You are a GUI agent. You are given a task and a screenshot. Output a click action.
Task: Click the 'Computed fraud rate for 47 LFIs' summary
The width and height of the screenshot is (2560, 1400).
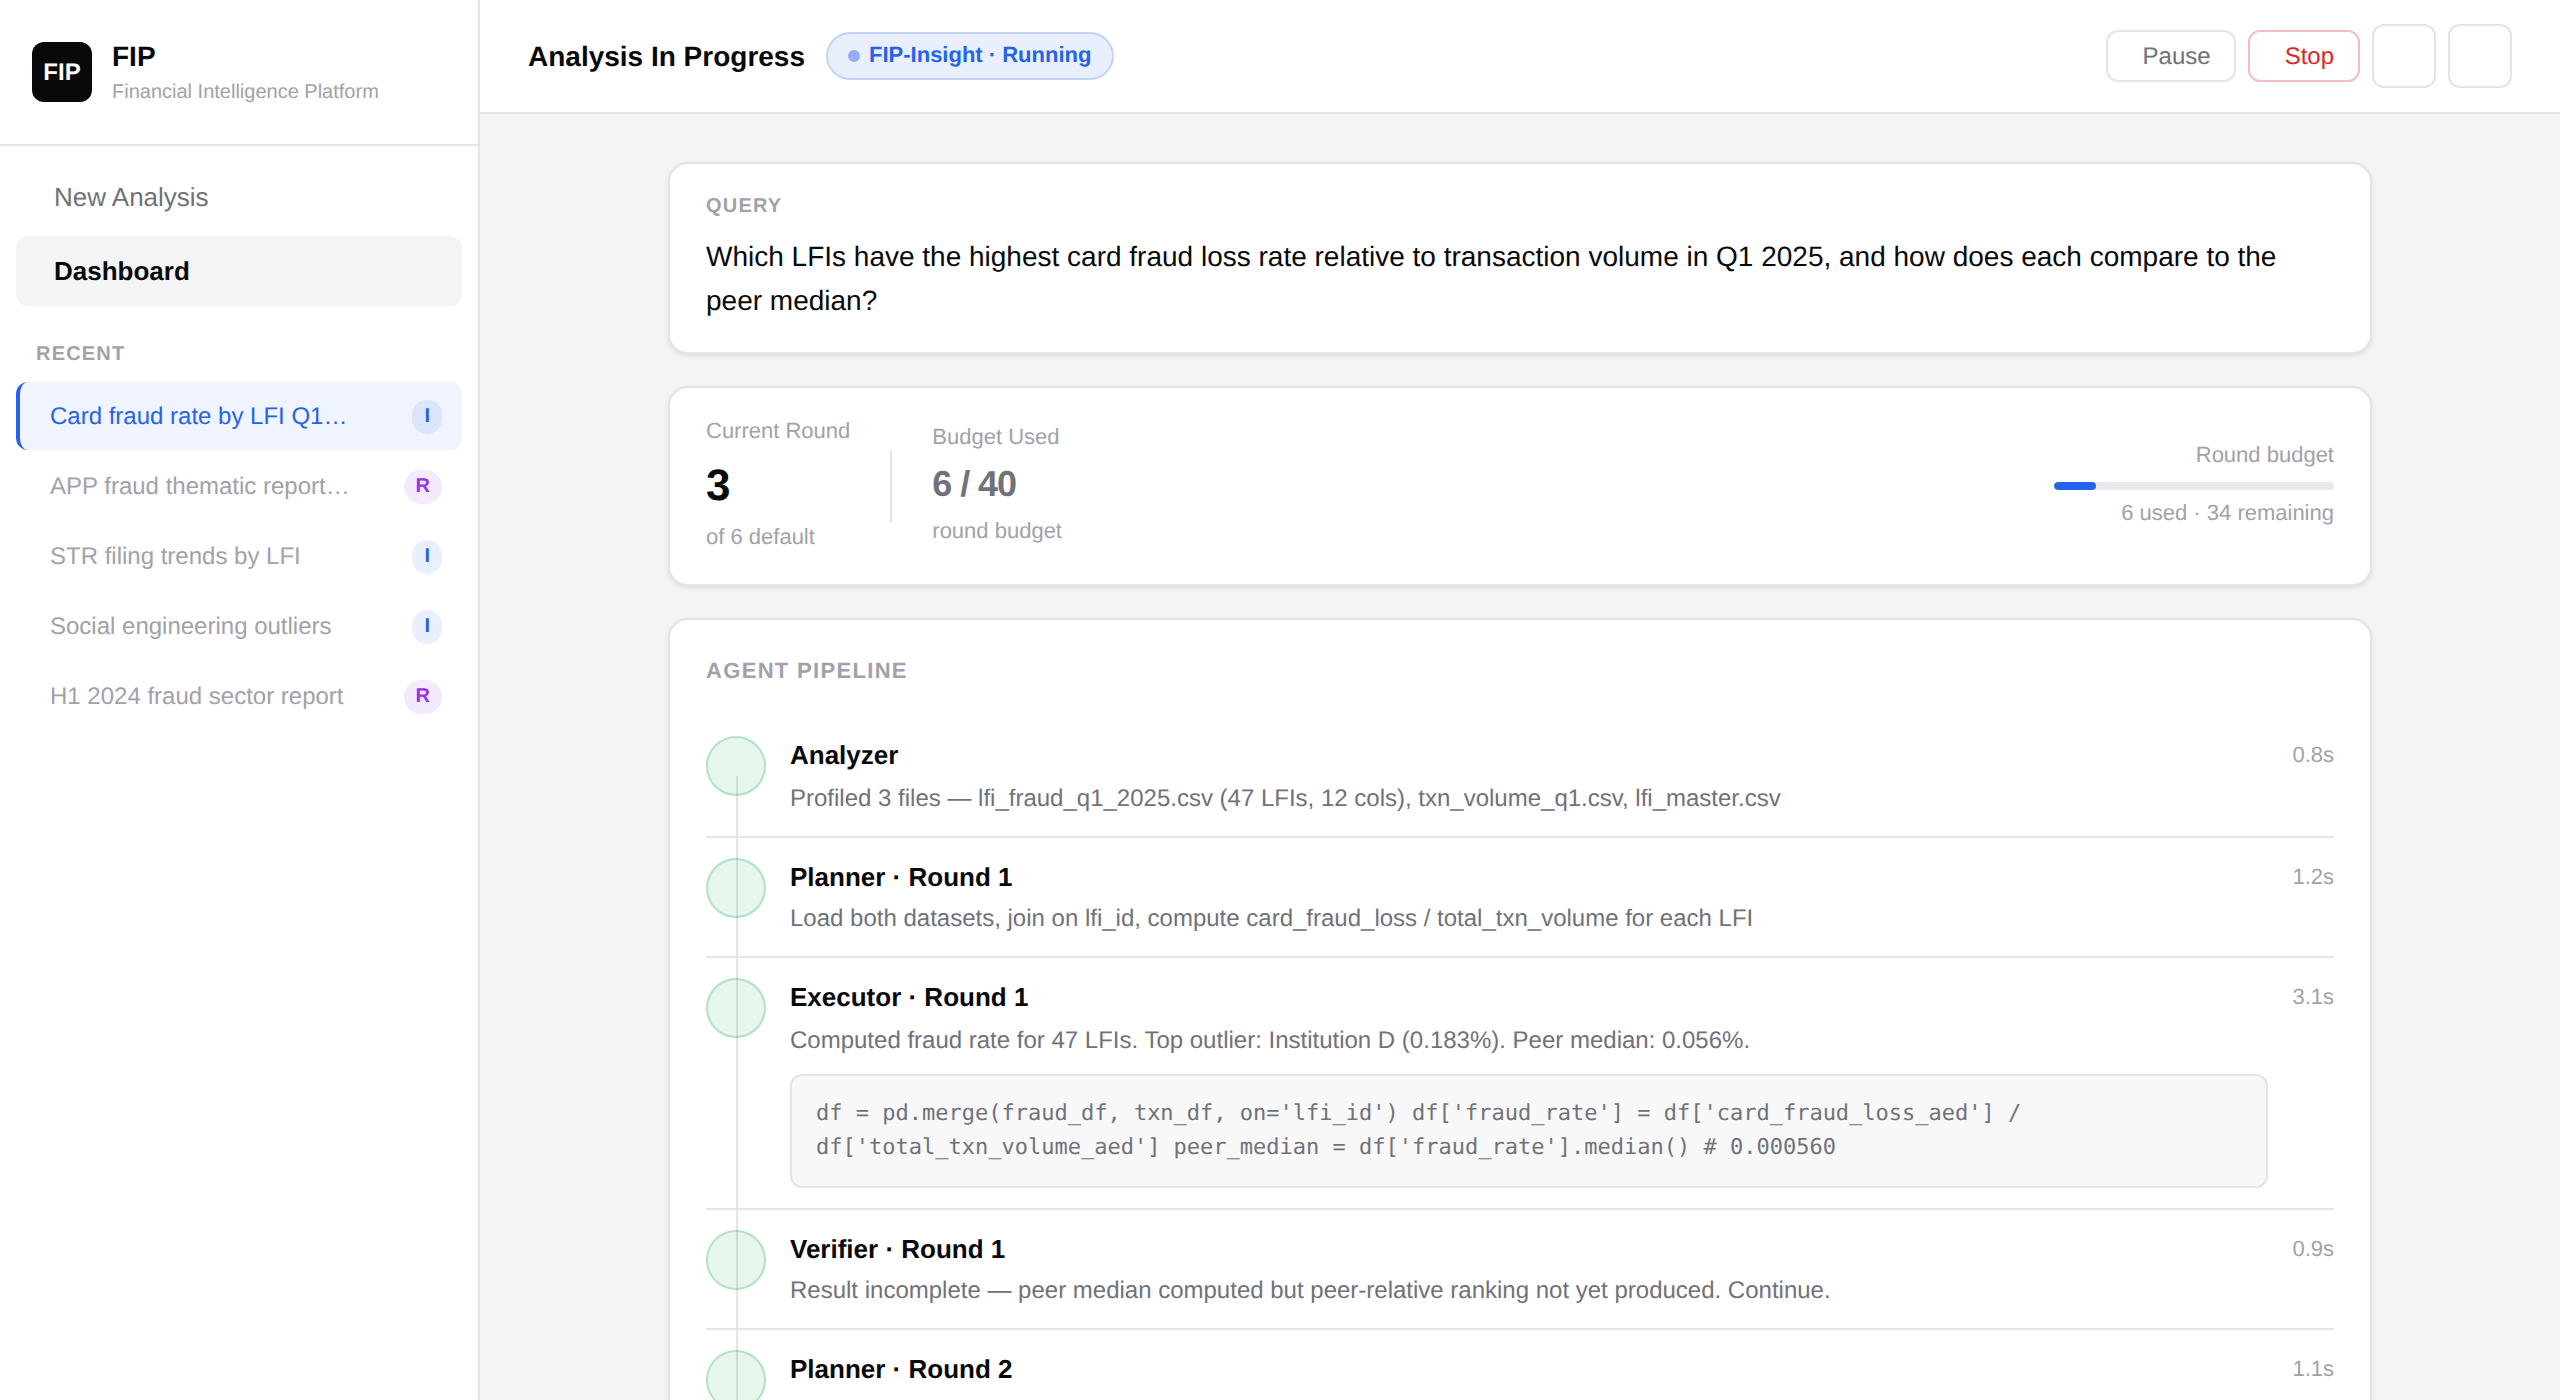click(1269, 1040)
